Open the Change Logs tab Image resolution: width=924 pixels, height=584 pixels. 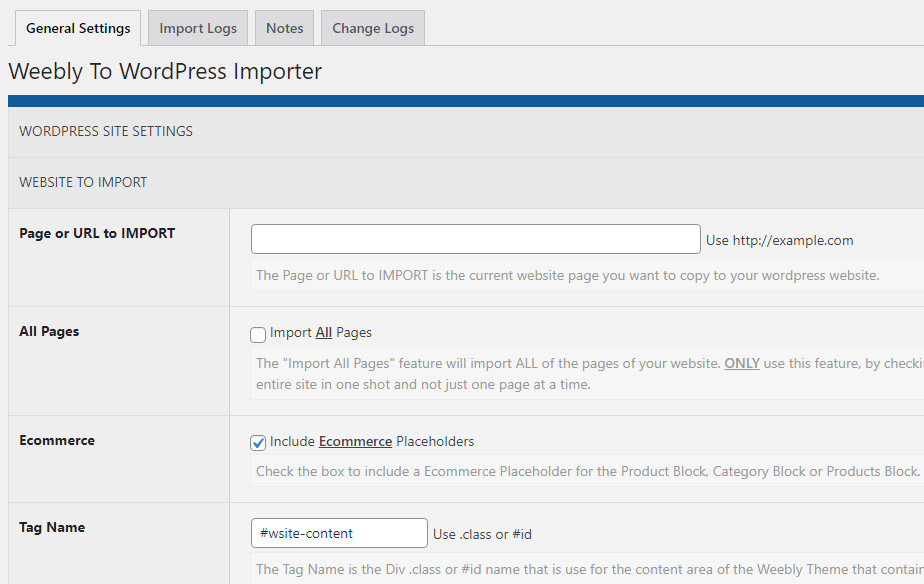373,28
